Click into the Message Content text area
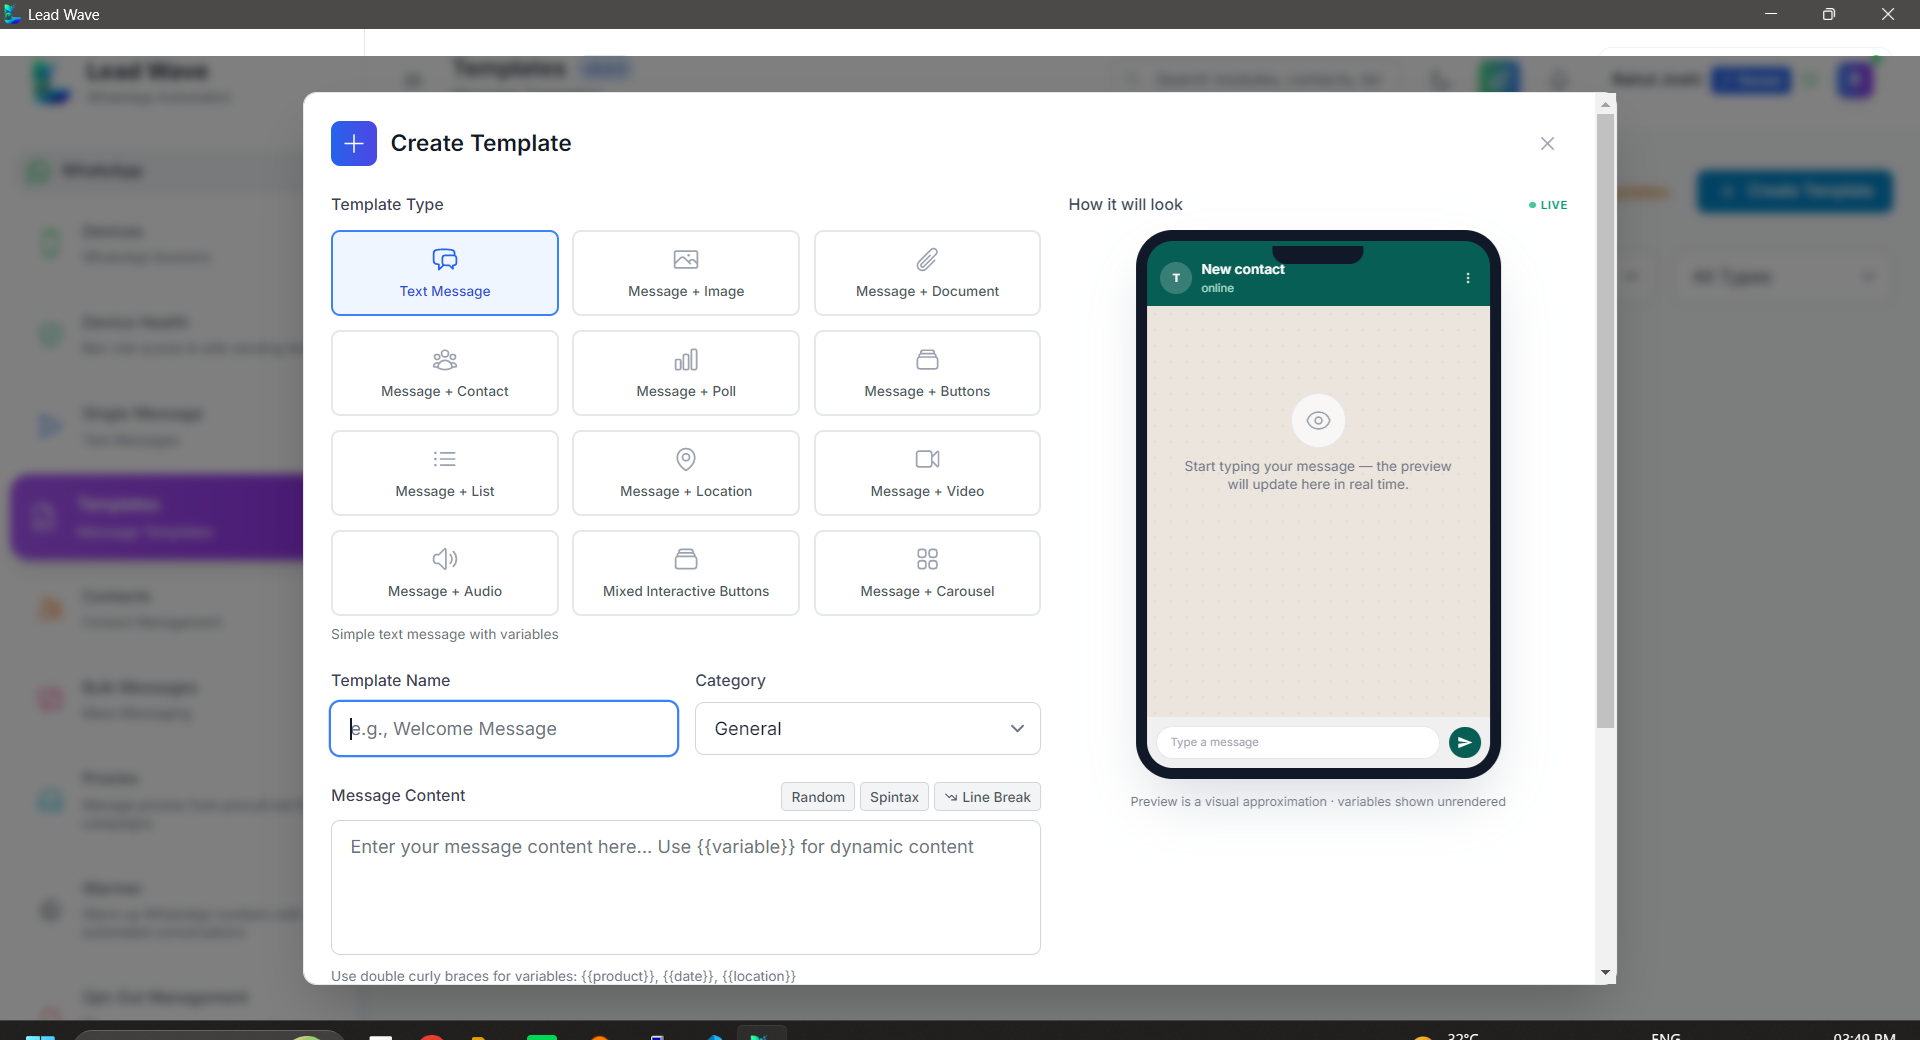The width and height of the screenshot is (1920, 1040). tap(686, 888)
